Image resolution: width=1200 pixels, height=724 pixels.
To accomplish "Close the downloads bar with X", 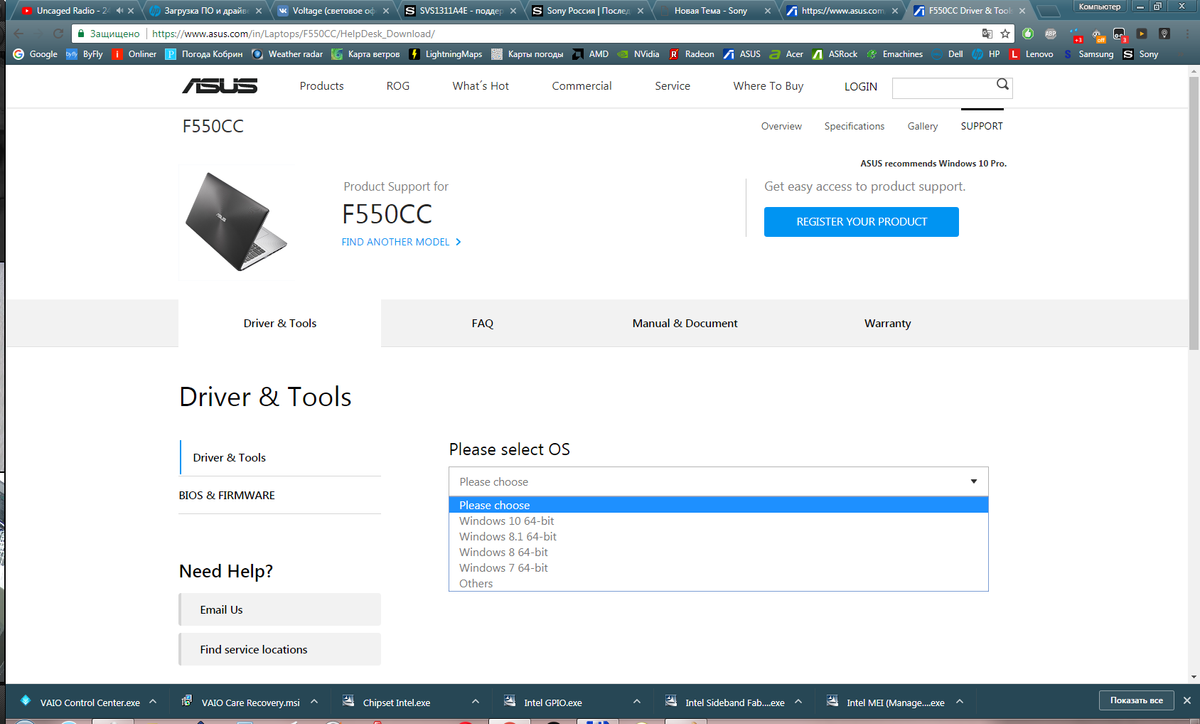I will pyautogui.click(x=1186, y=700).
